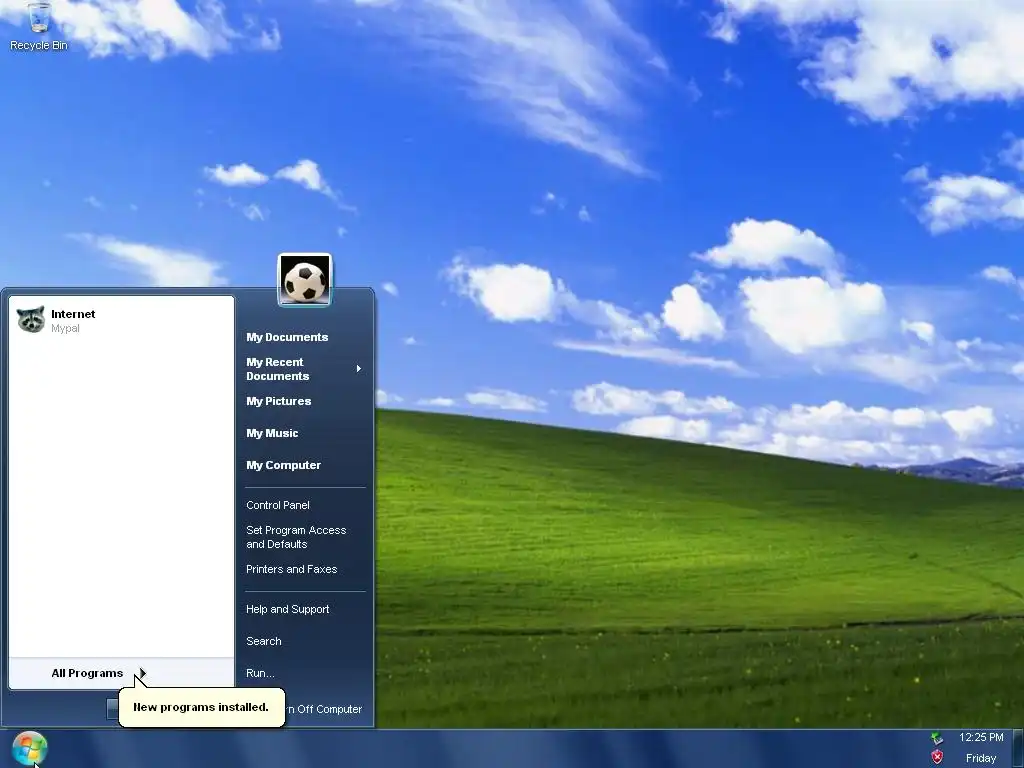The height and width of the screenshot is (768, 1024).
Task: Click the Friday day label in the tray
Action: [981, 758]
